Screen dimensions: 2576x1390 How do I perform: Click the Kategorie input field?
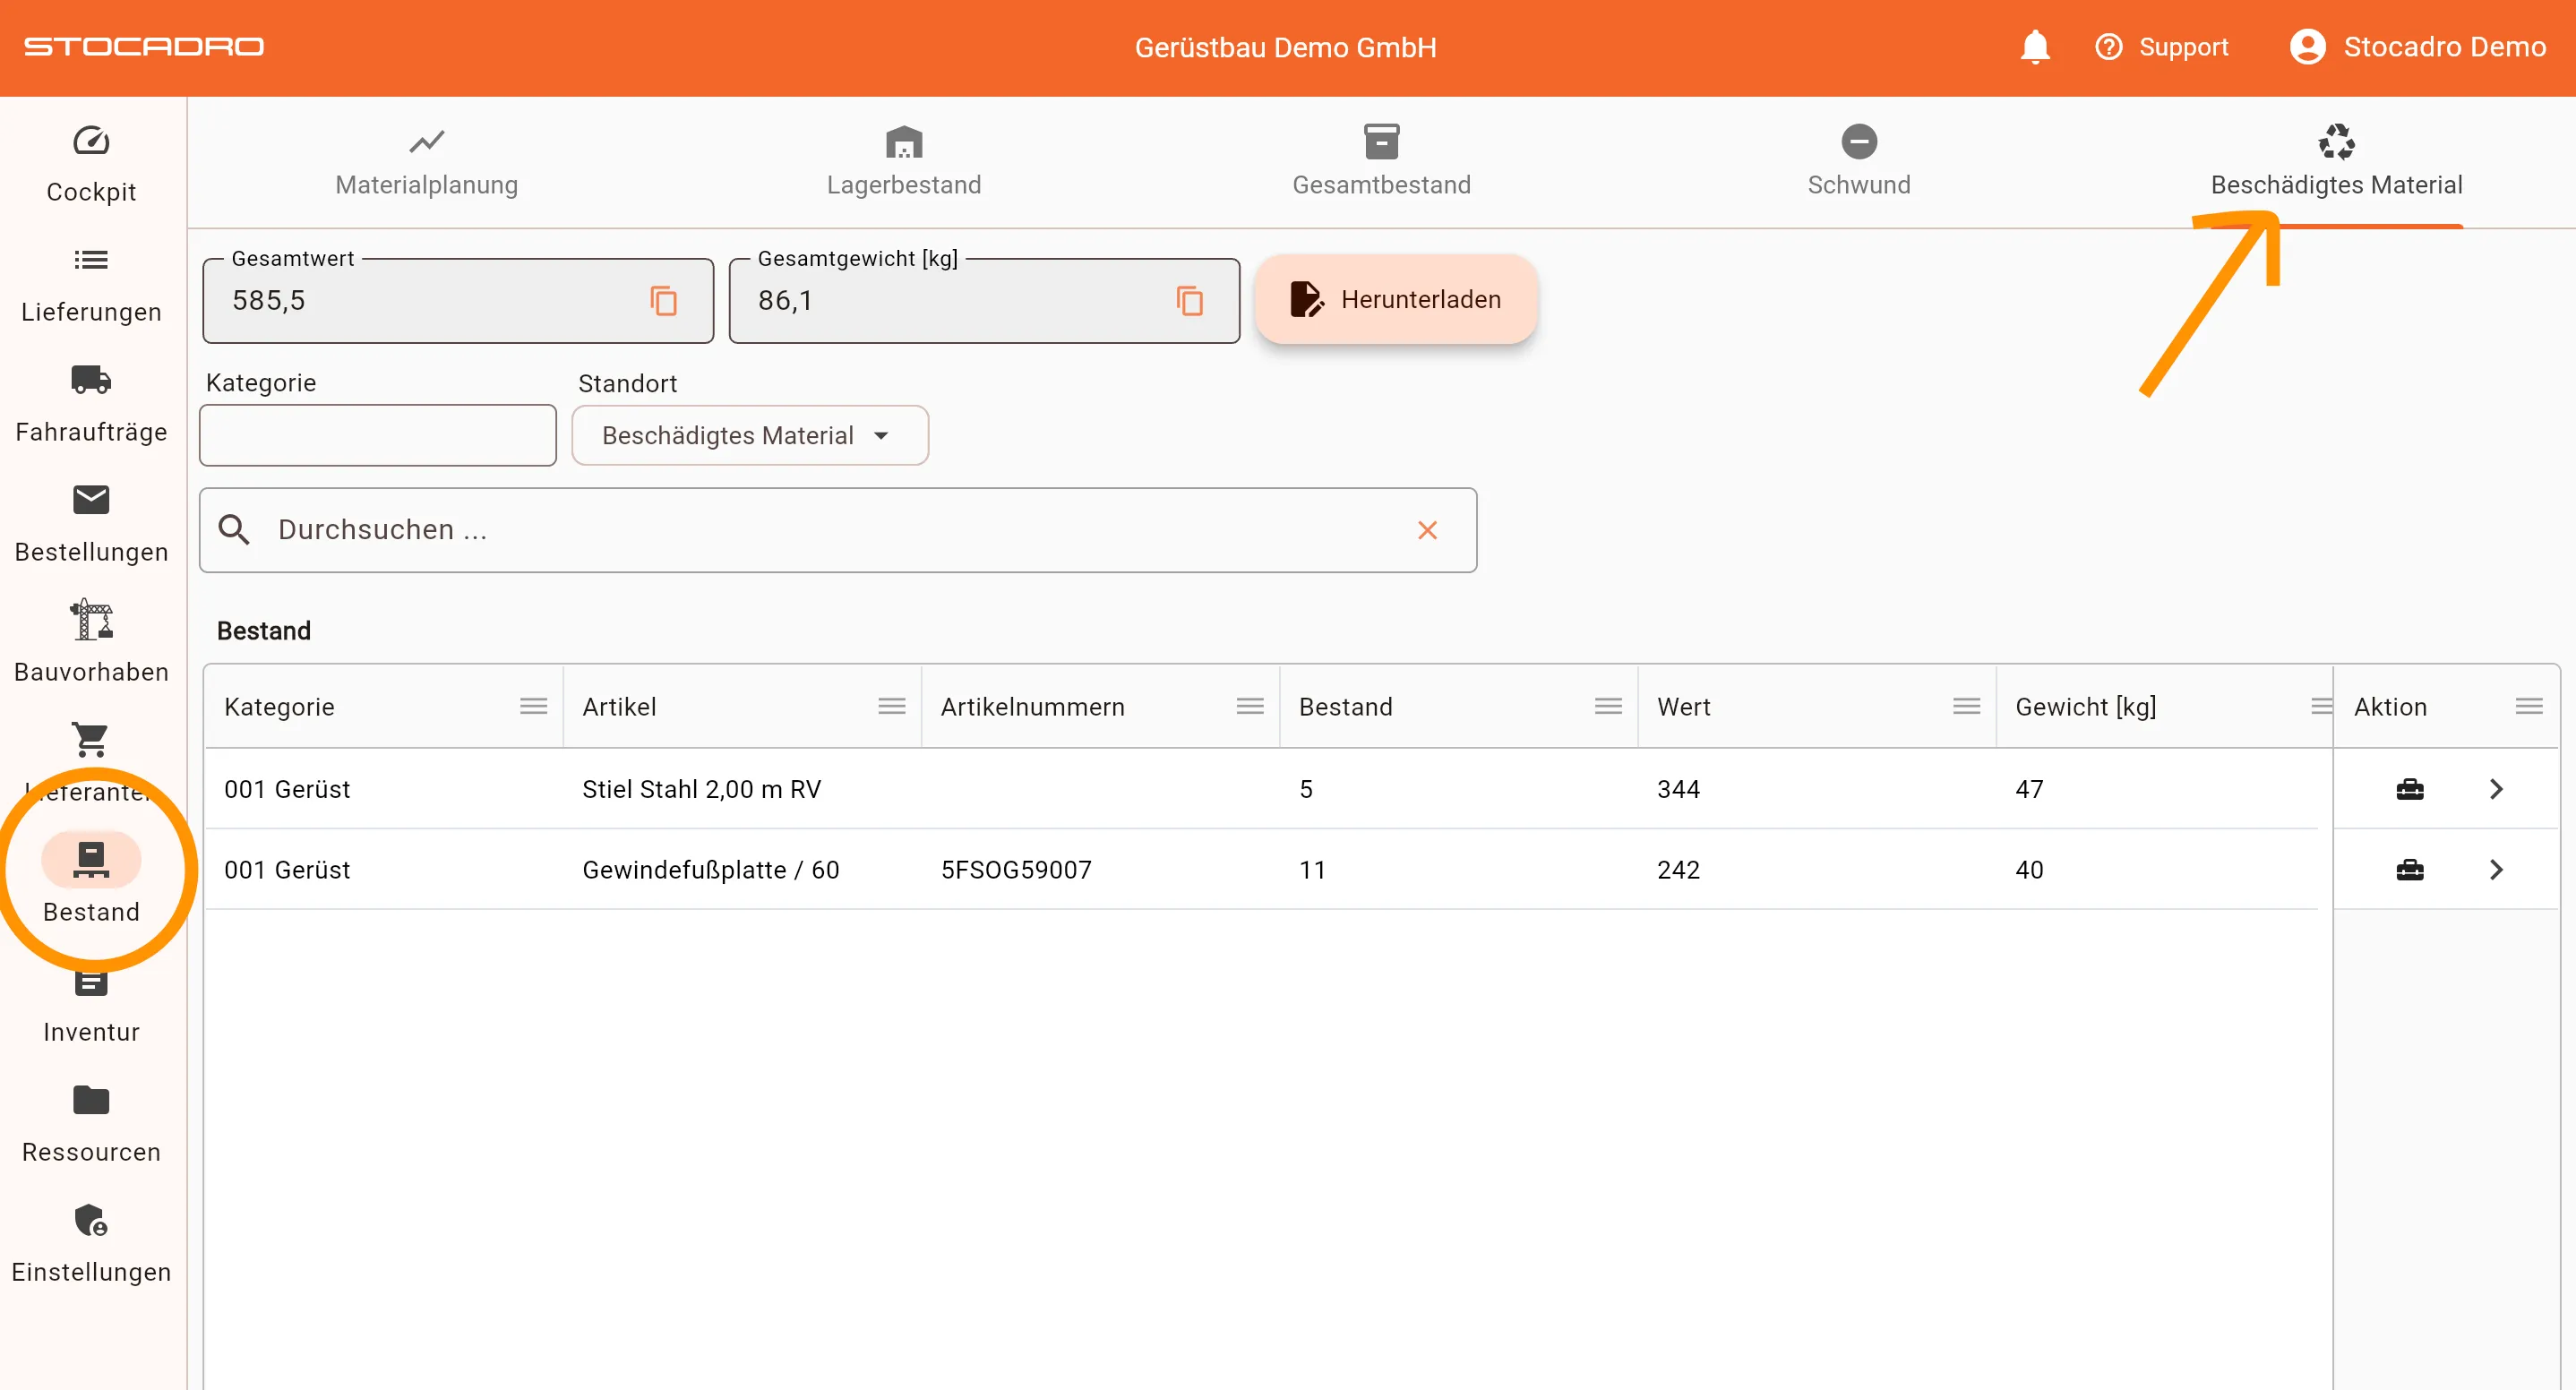tap(377, 435)
